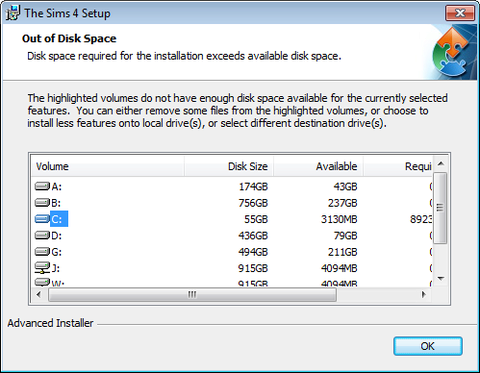Click the B: drive icon
The width and height of the screenshot is (480, 373).
click(42, 202)
